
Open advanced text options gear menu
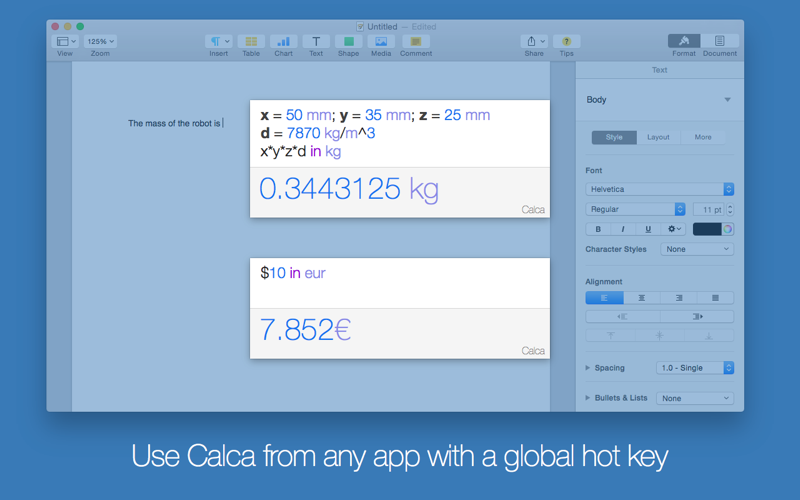point(674,229)
